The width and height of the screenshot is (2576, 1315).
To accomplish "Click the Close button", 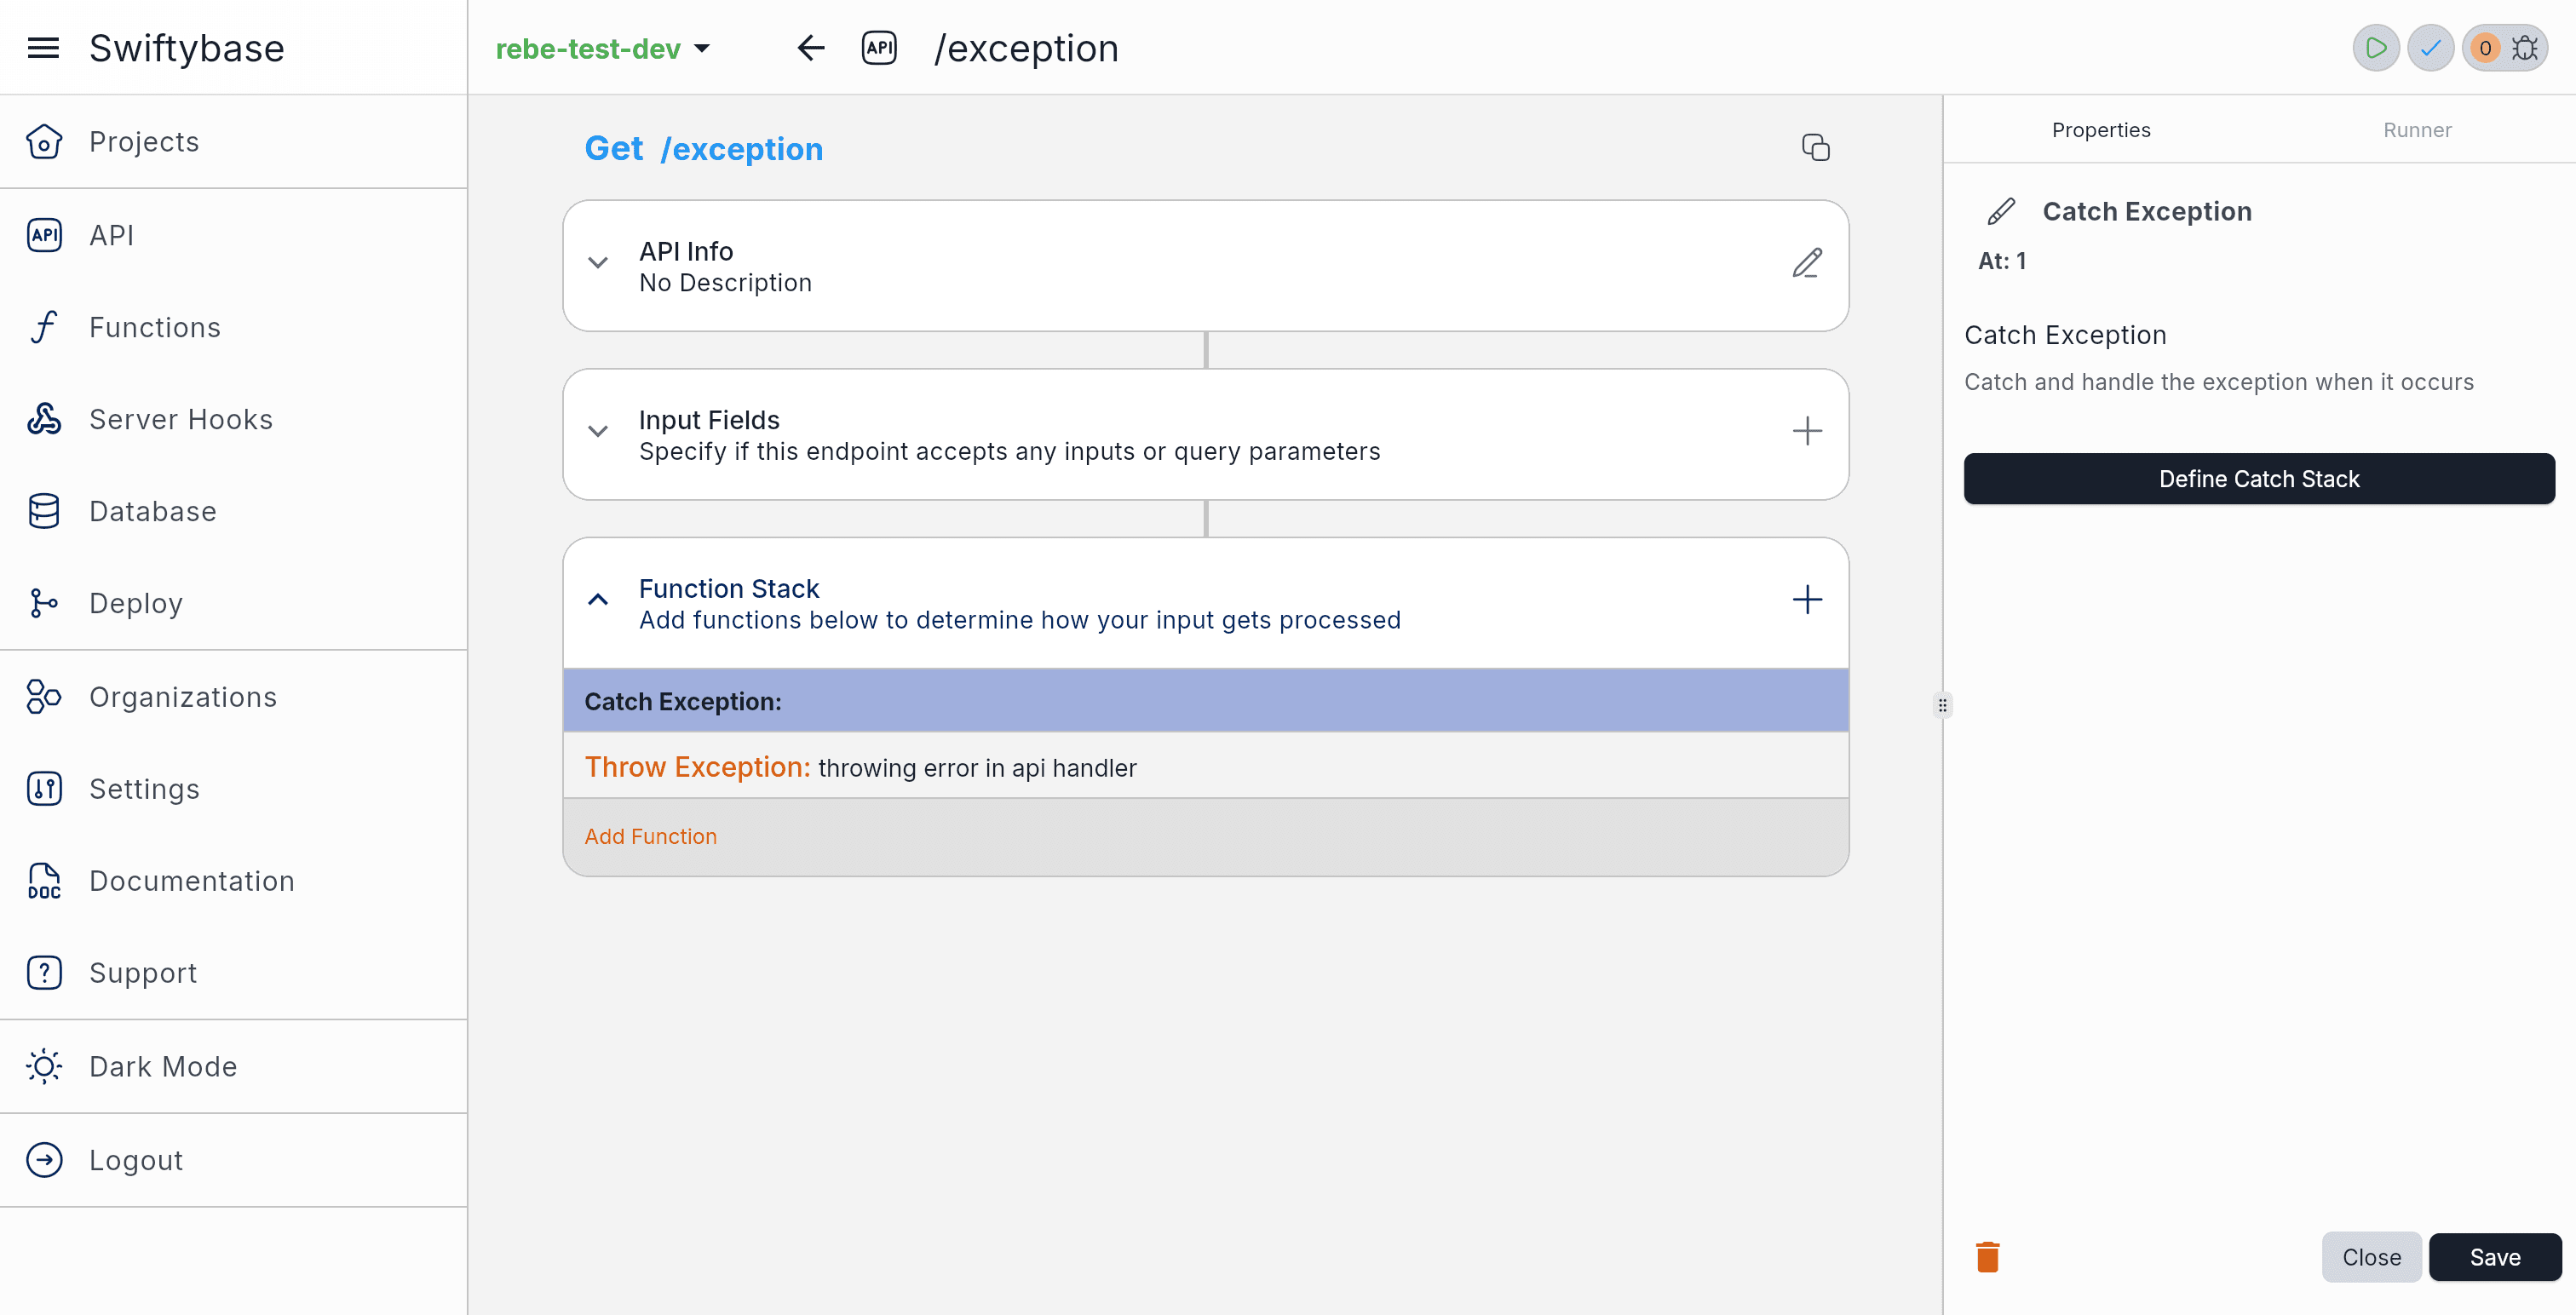I will tap(2371, 1258).
